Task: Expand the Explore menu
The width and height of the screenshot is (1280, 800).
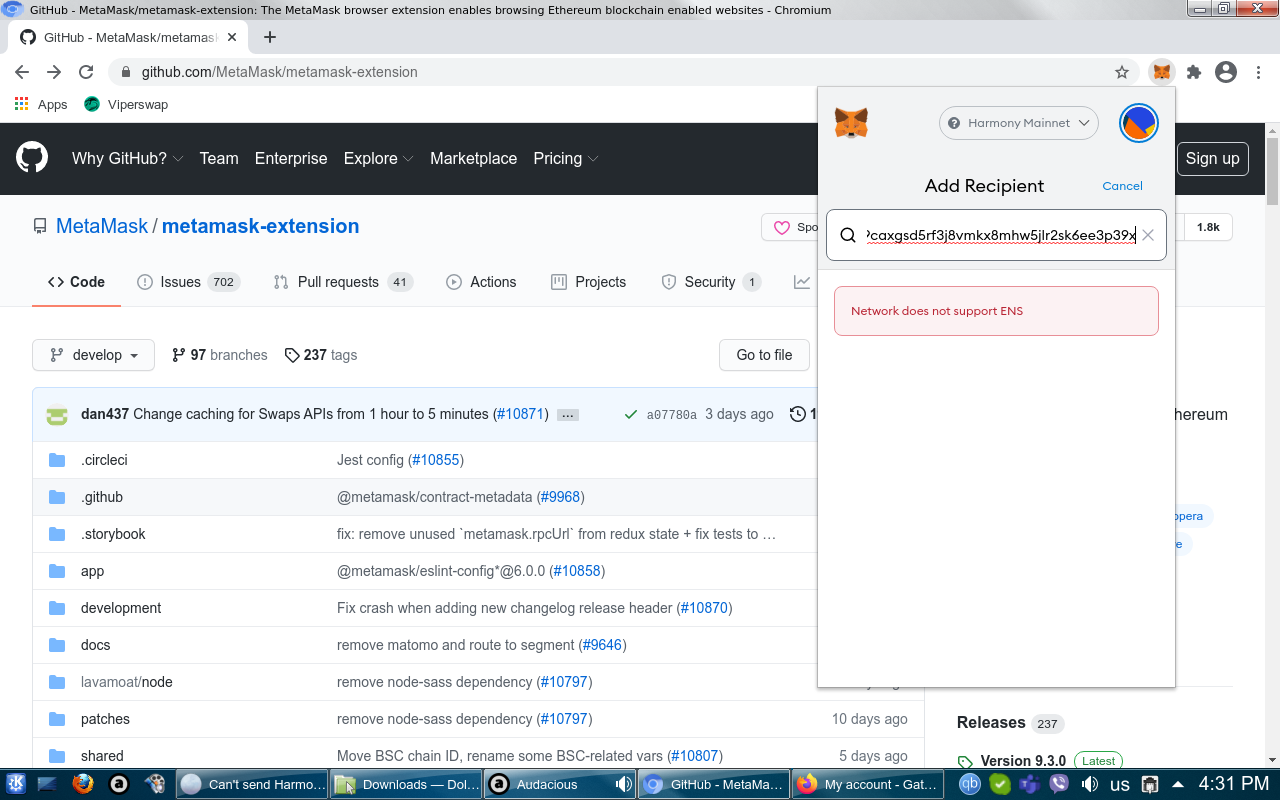Action: [378, 158]
